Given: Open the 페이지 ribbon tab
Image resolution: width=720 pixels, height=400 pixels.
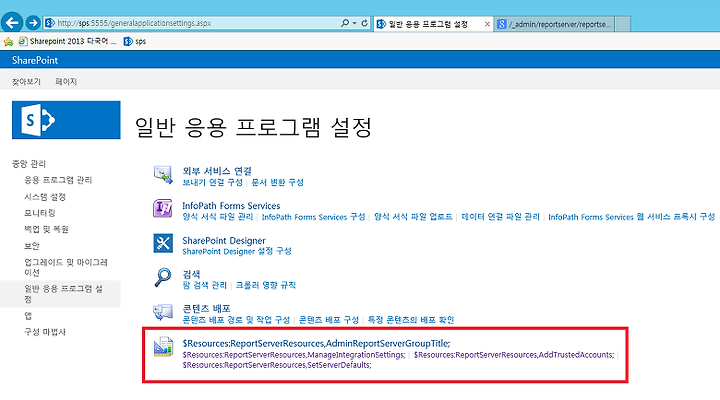Looking at the screenshot, I should [66, 81].
